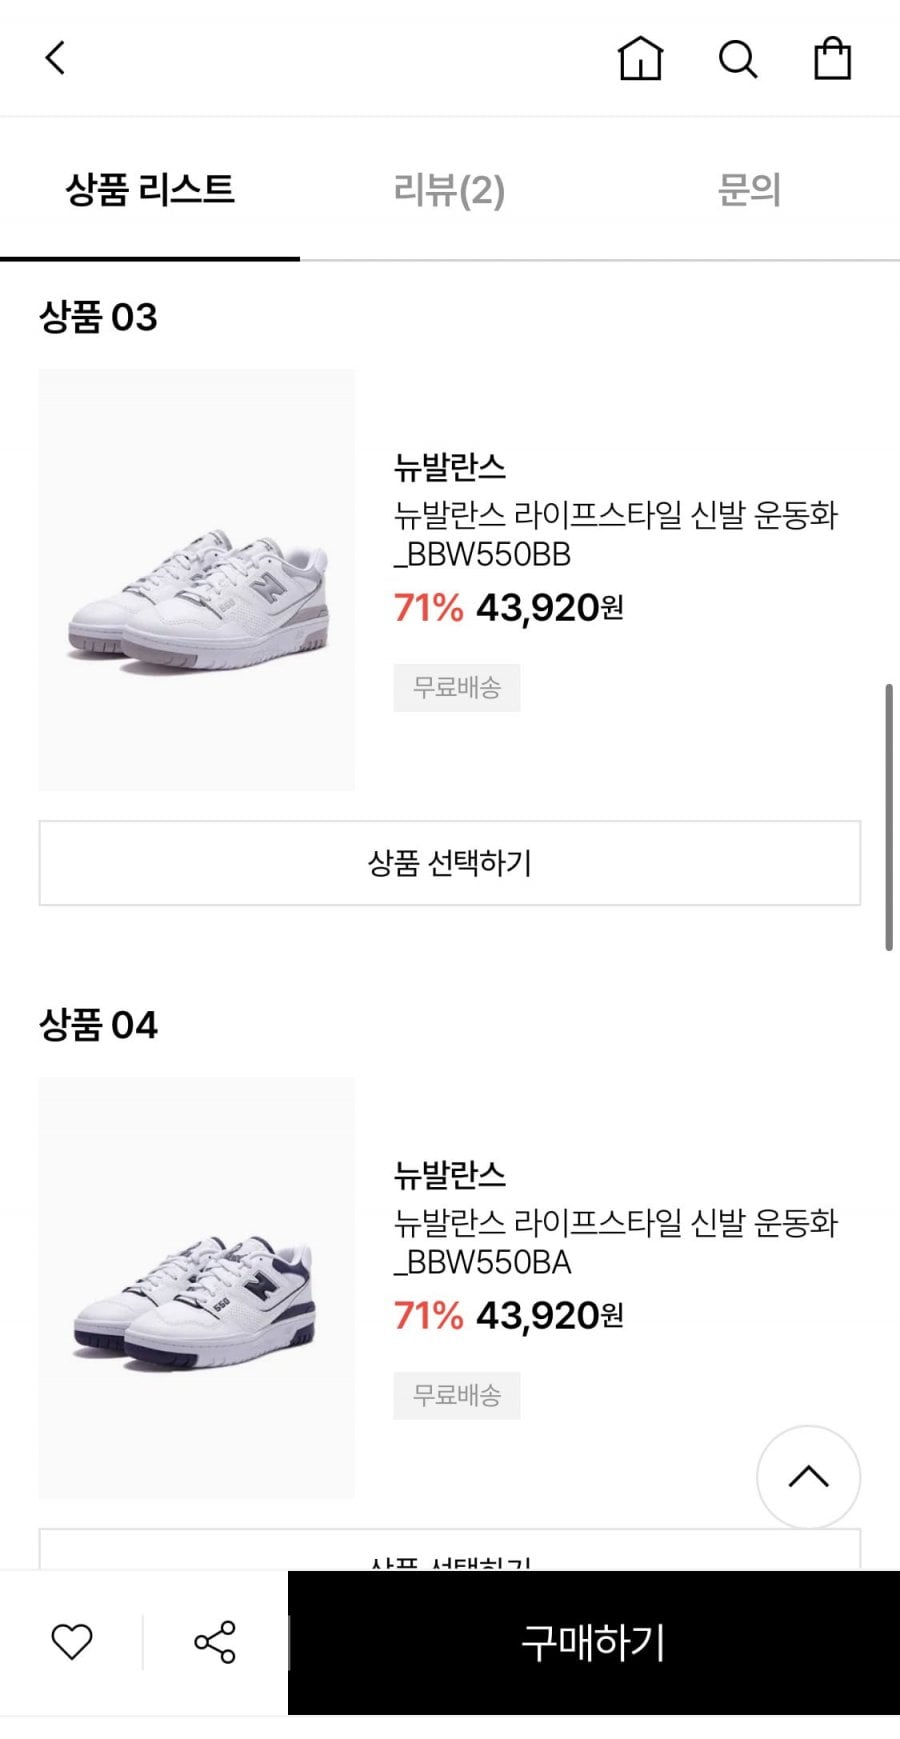
Task: Click the vertical scrollbar handle
Action: point(888,817)
